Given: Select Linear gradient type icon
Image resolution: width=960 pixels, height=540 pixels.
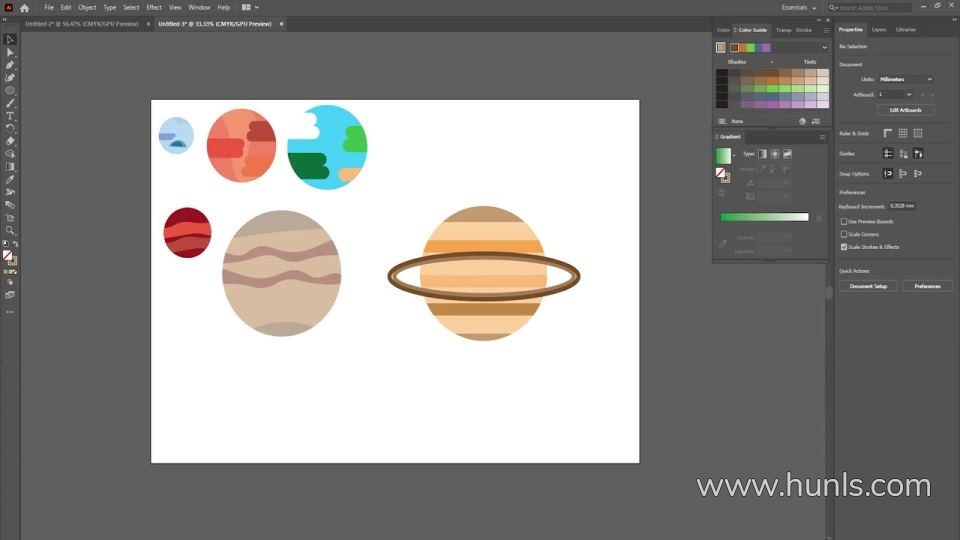Looking at the screenshot, I should click(x=762, y=154).
